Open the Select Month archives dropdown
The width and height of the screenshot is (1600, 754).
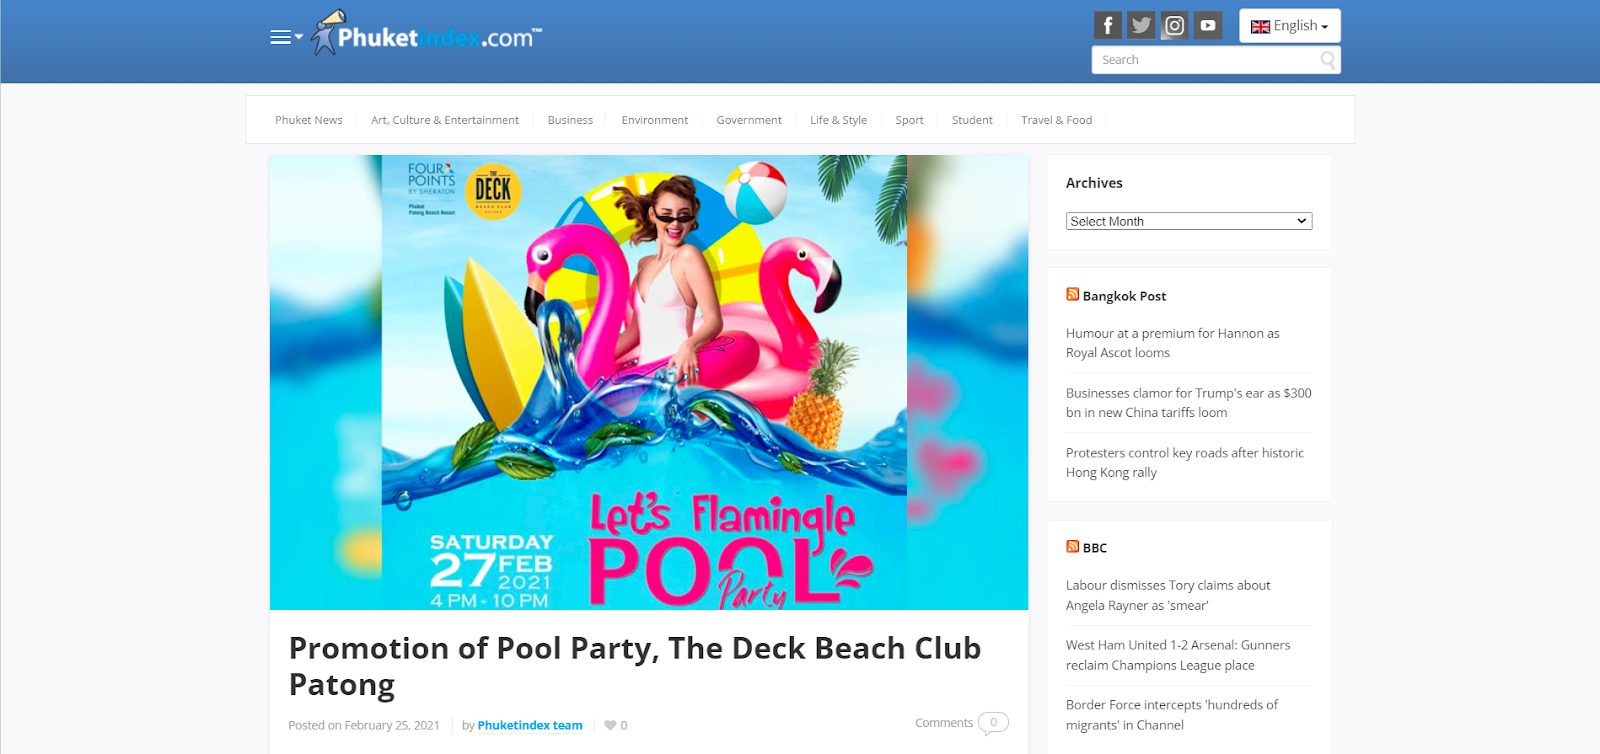point(1189,221)
